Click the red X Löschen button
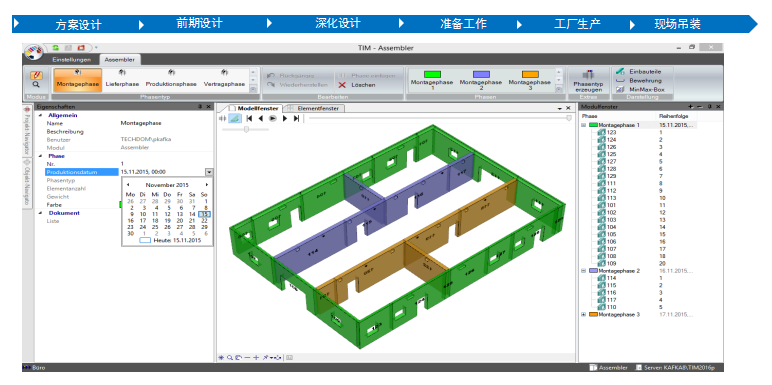Viewport: 772px width, 385px height. point(342,85)
